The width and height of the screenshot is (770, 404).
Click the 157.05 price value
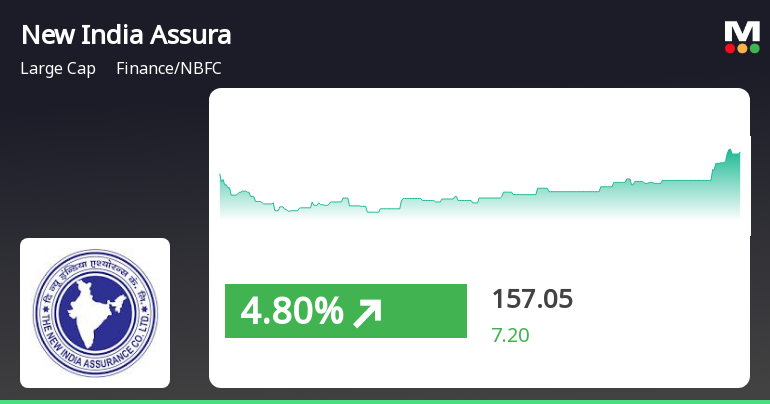click(531, 299)
